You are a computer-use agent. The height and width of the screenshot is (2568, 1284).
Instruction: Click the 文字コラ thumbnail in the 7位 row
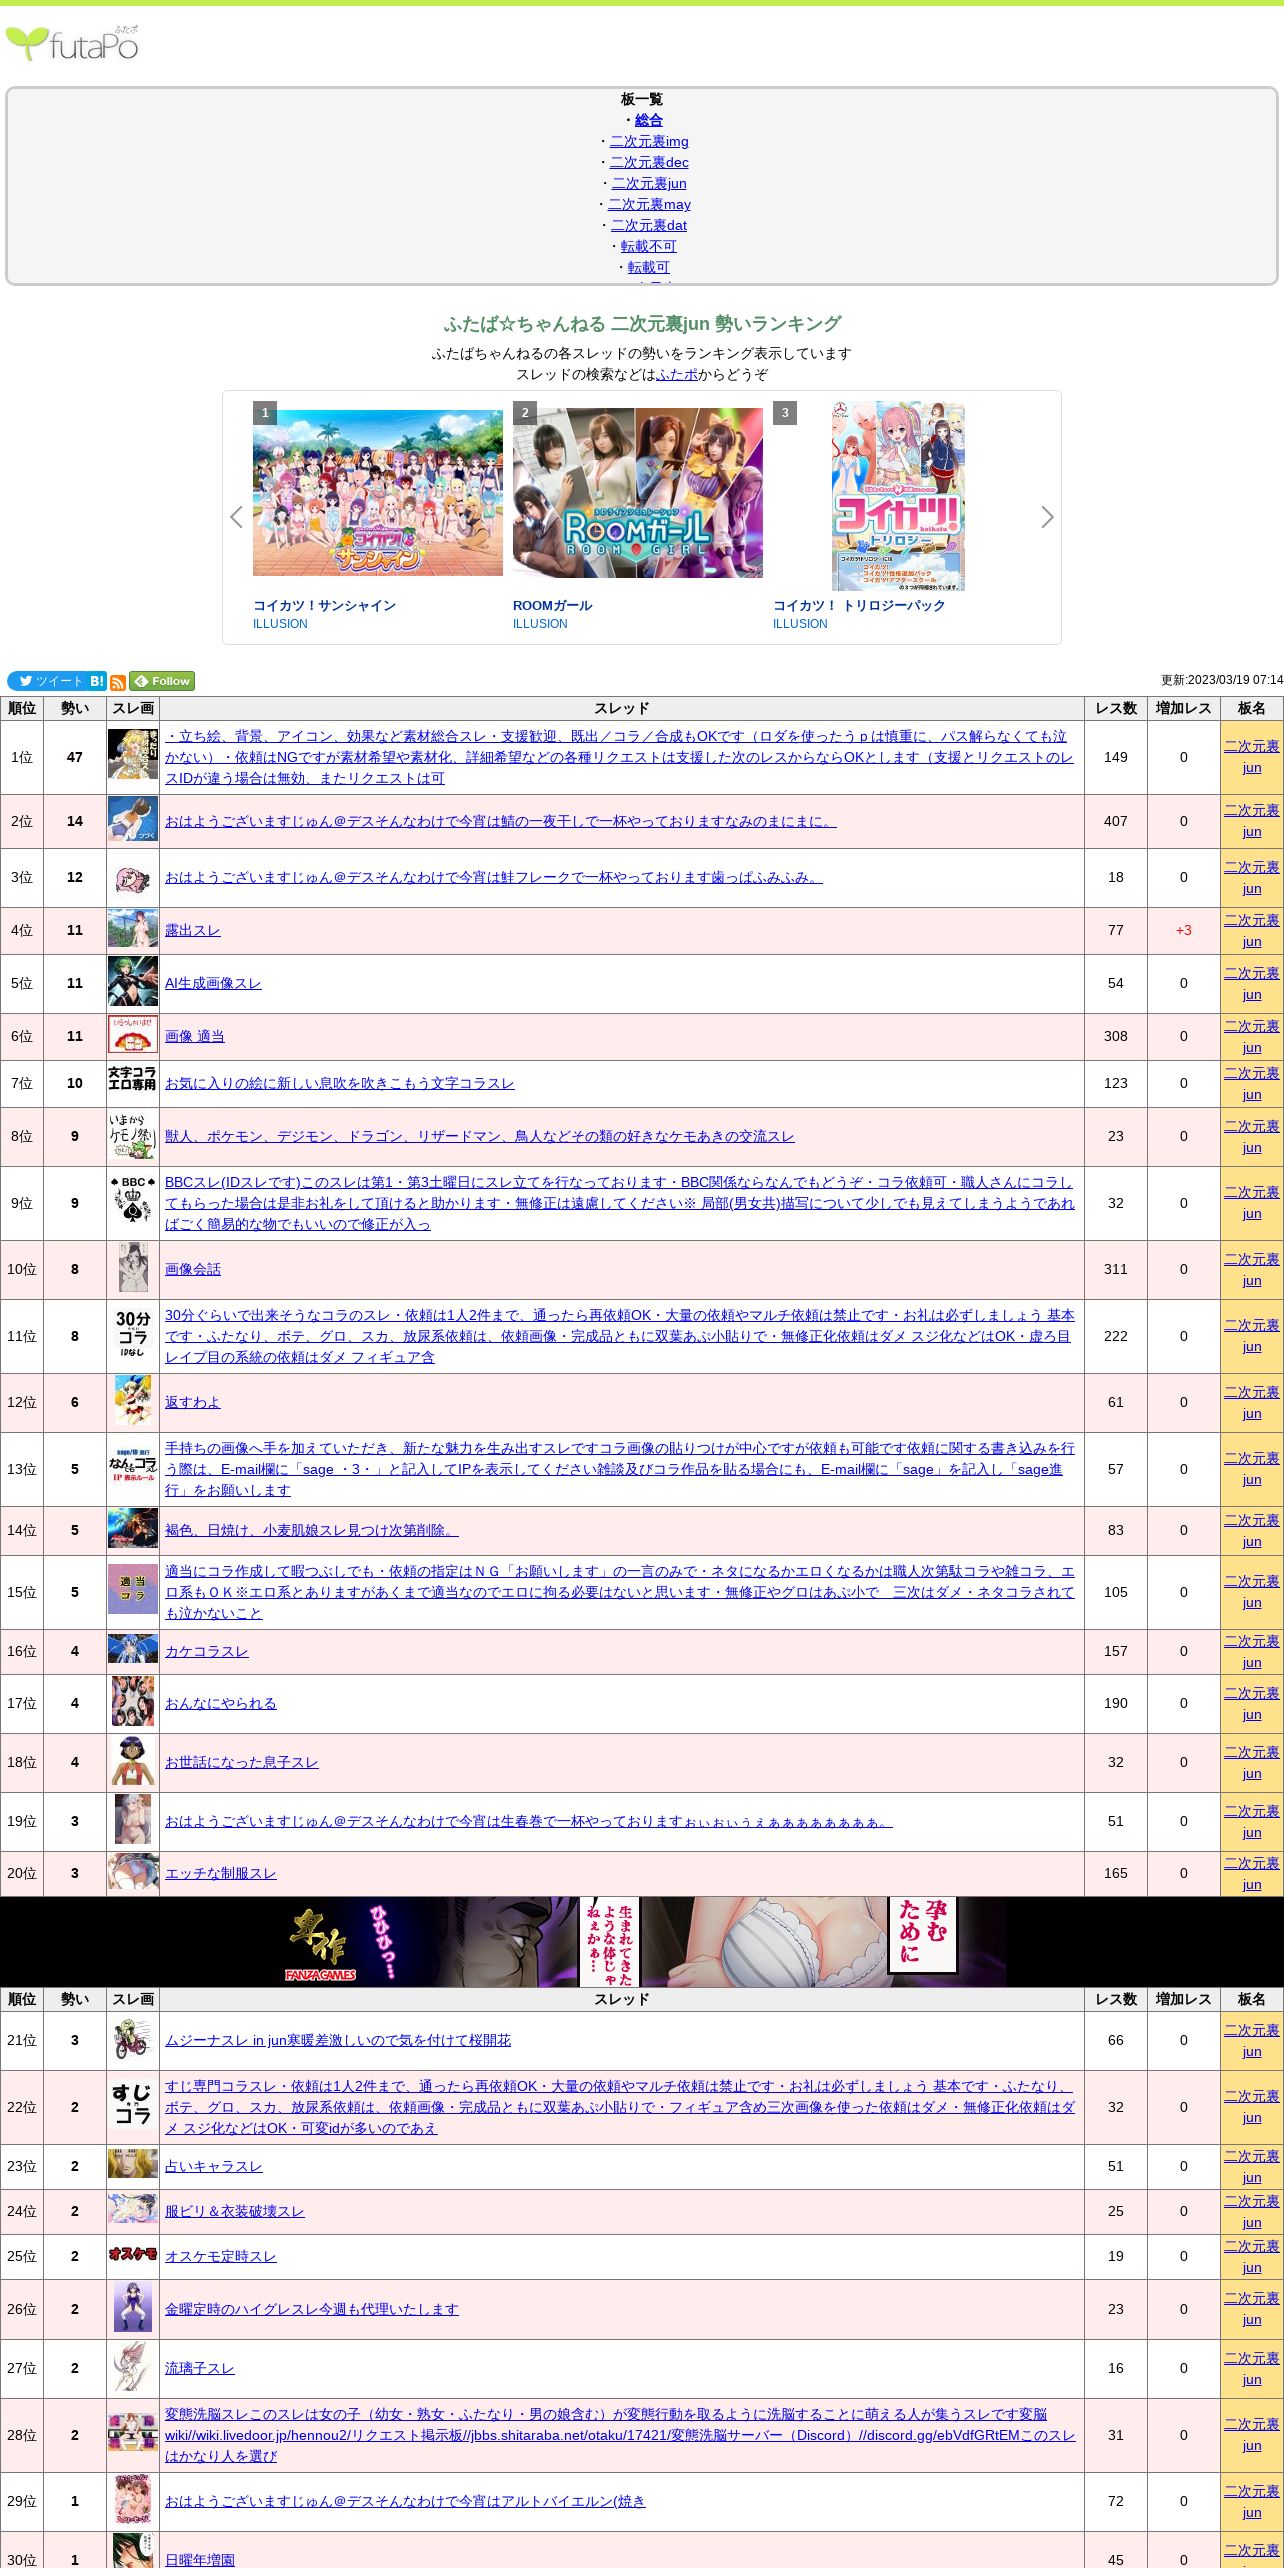pos(133,1078)
